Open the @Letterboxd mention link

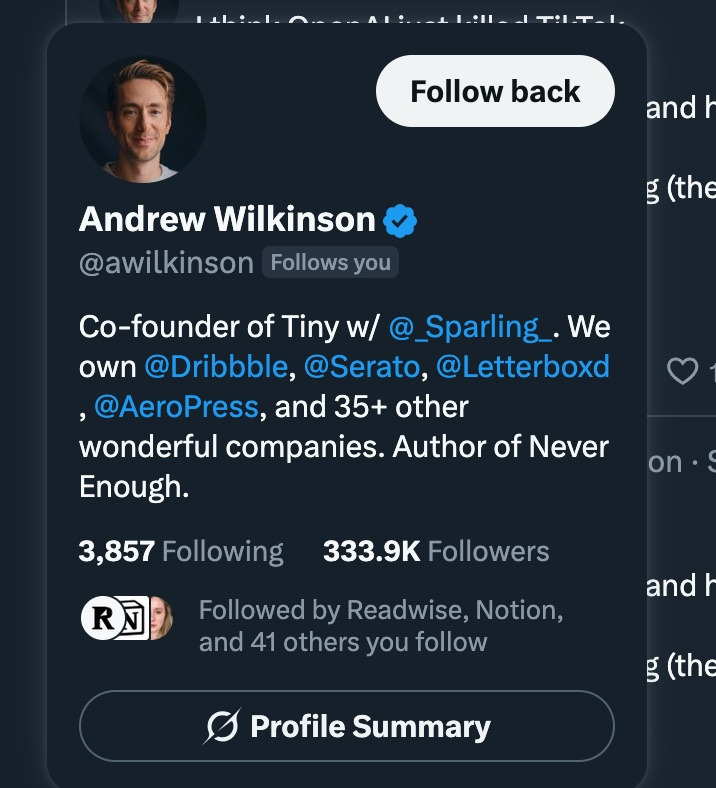523,367
